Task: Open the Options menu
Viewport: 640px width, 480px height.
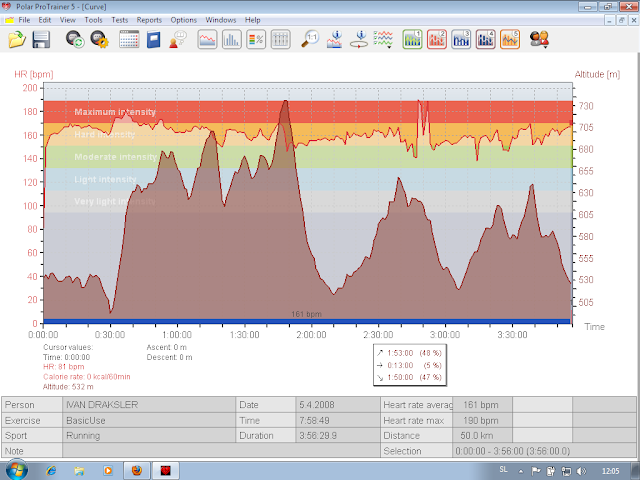Action: pyautogui.click(x=184, y=20)
